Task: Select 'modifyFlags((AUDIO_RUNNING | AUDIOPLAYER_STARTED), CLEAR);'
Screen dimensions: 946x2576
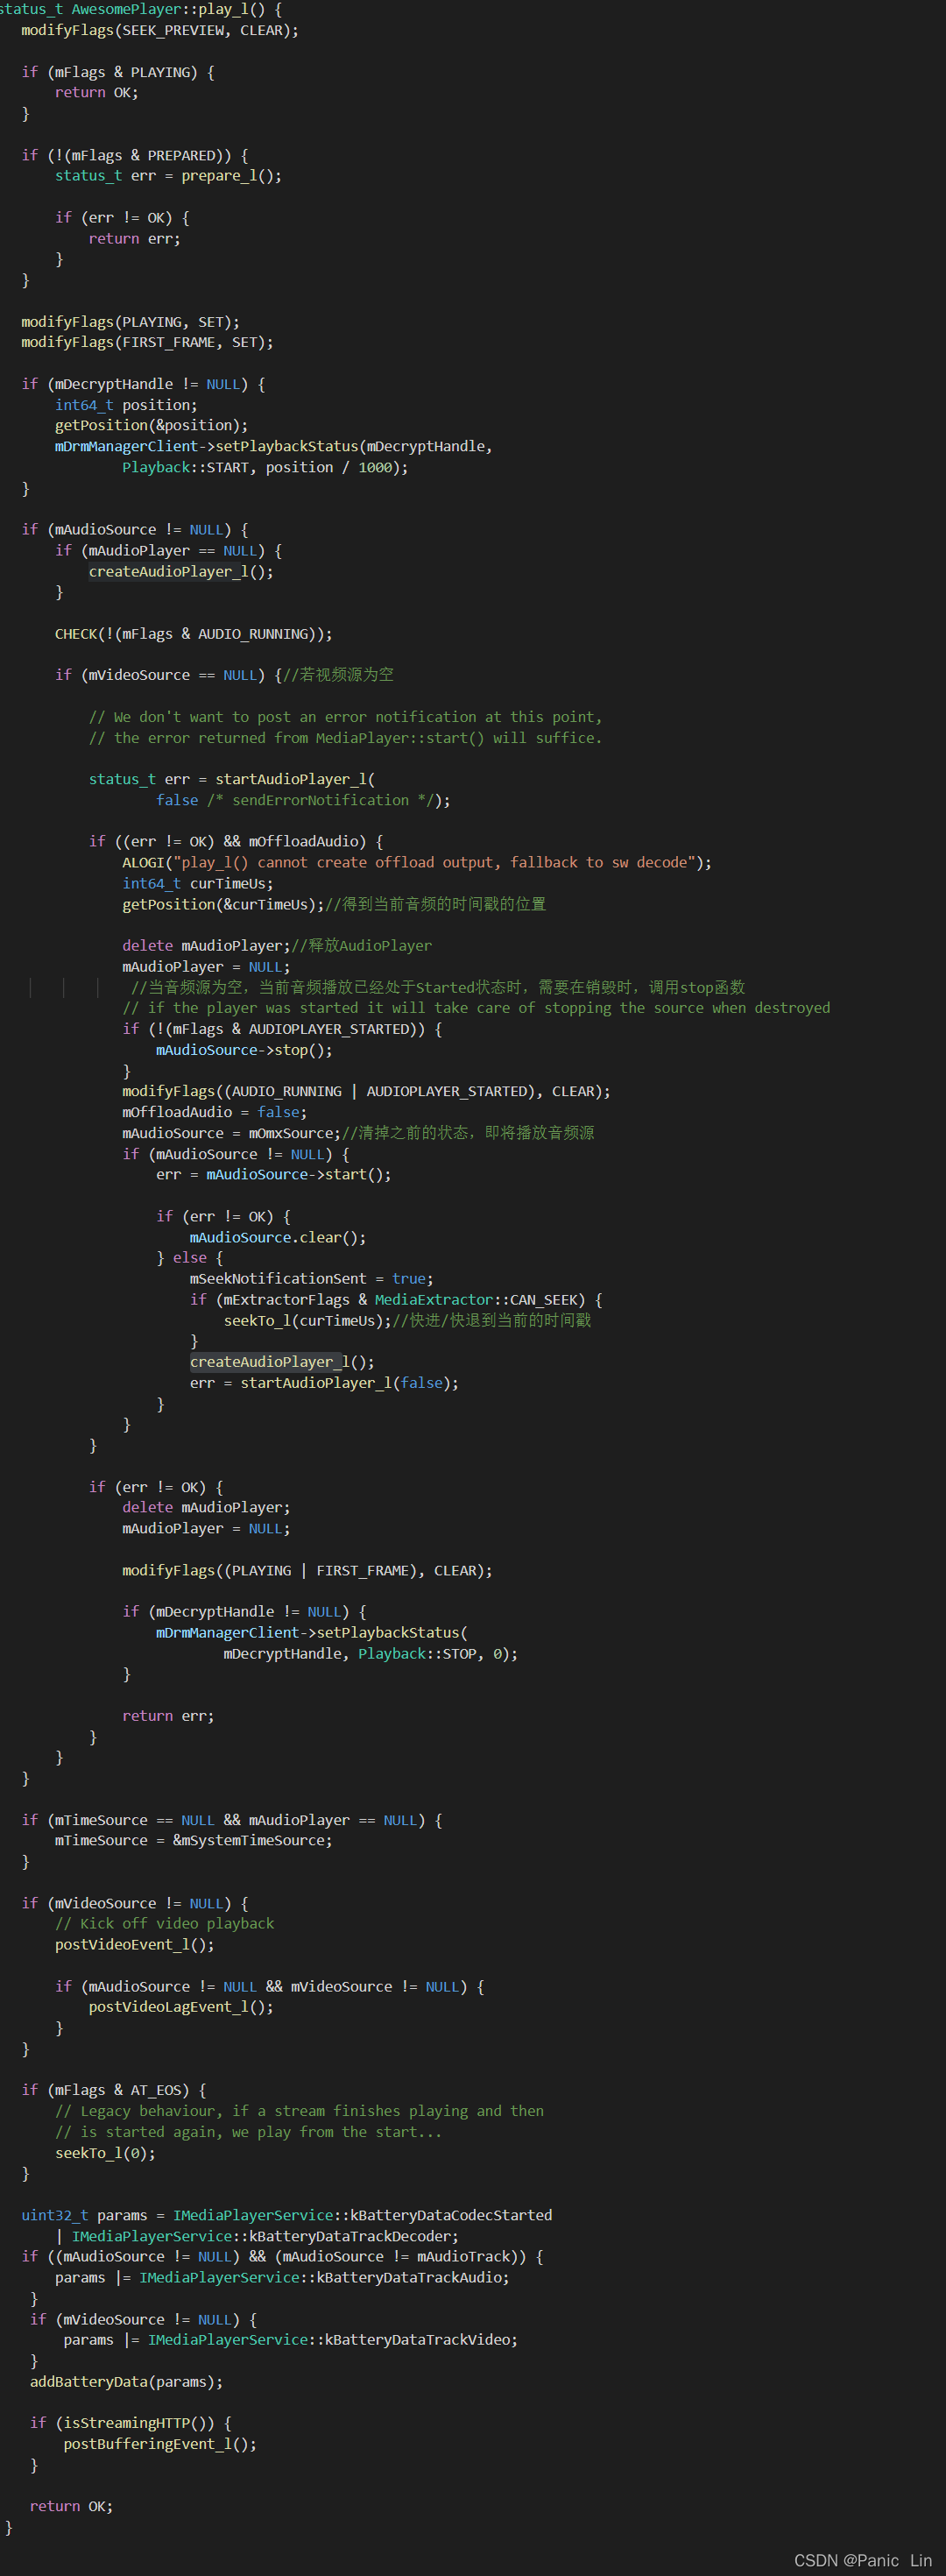Action: pos(366,1091)
